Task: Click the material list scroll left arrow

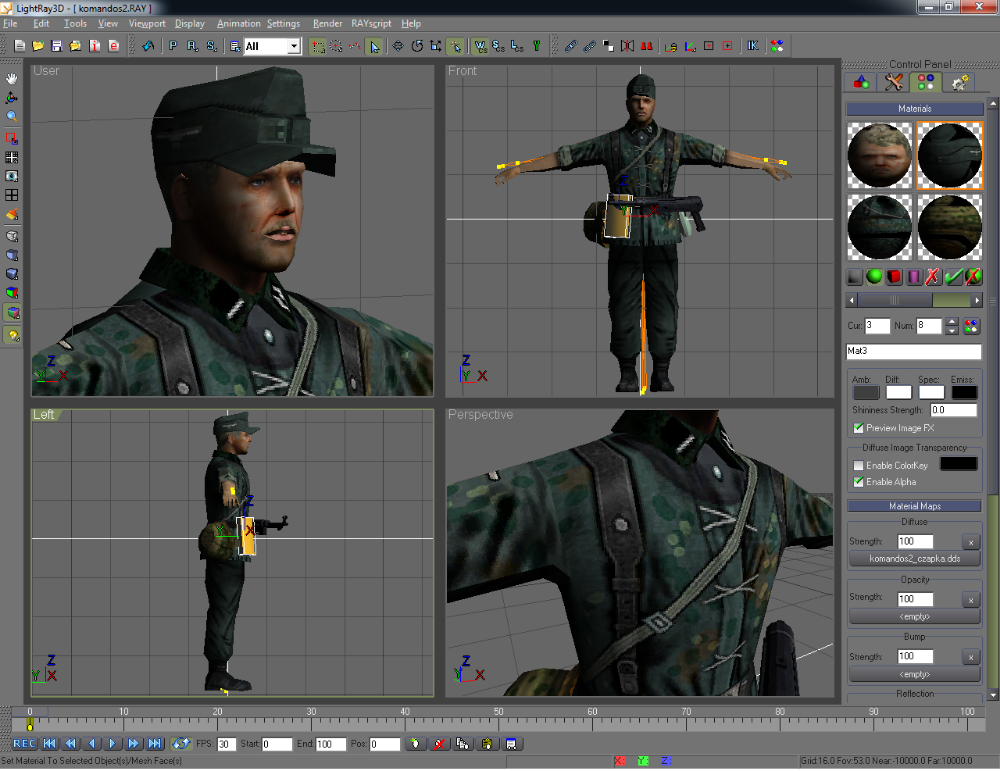Action: tap(852, 300)
